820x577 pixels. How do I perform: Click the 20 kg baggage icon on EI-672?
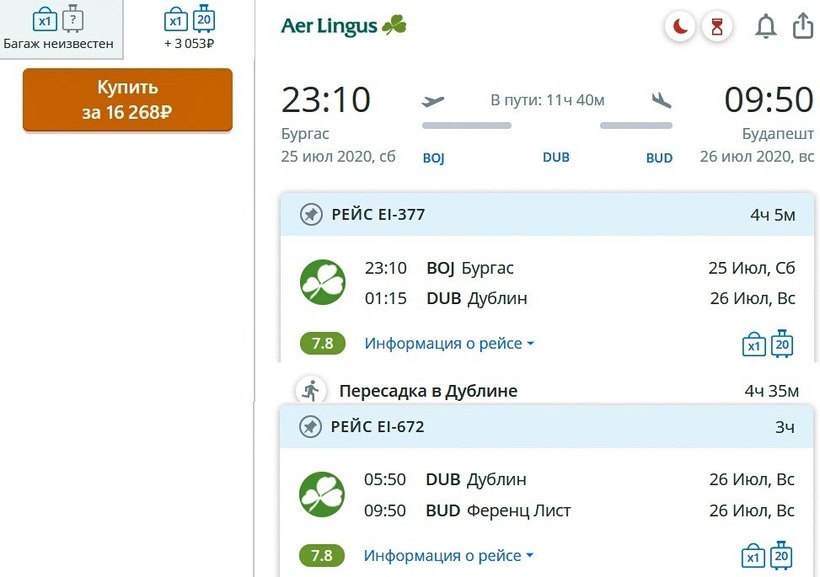(x=781, y=555)
